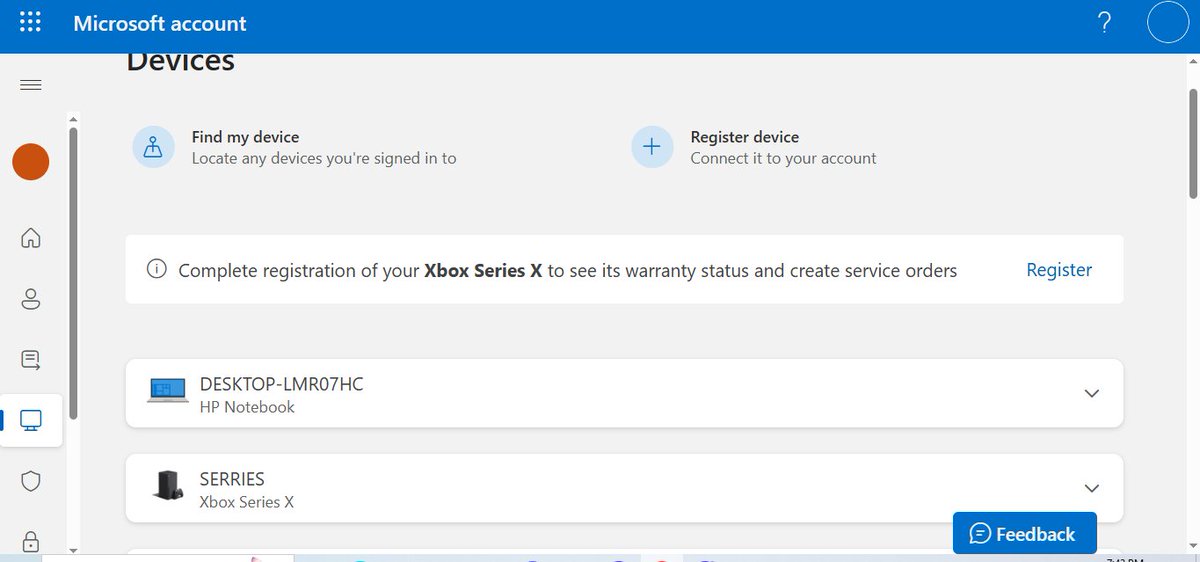Click the Feedback button
1200x562 pixels.
pyautogui.click(x=1025, y=534)
